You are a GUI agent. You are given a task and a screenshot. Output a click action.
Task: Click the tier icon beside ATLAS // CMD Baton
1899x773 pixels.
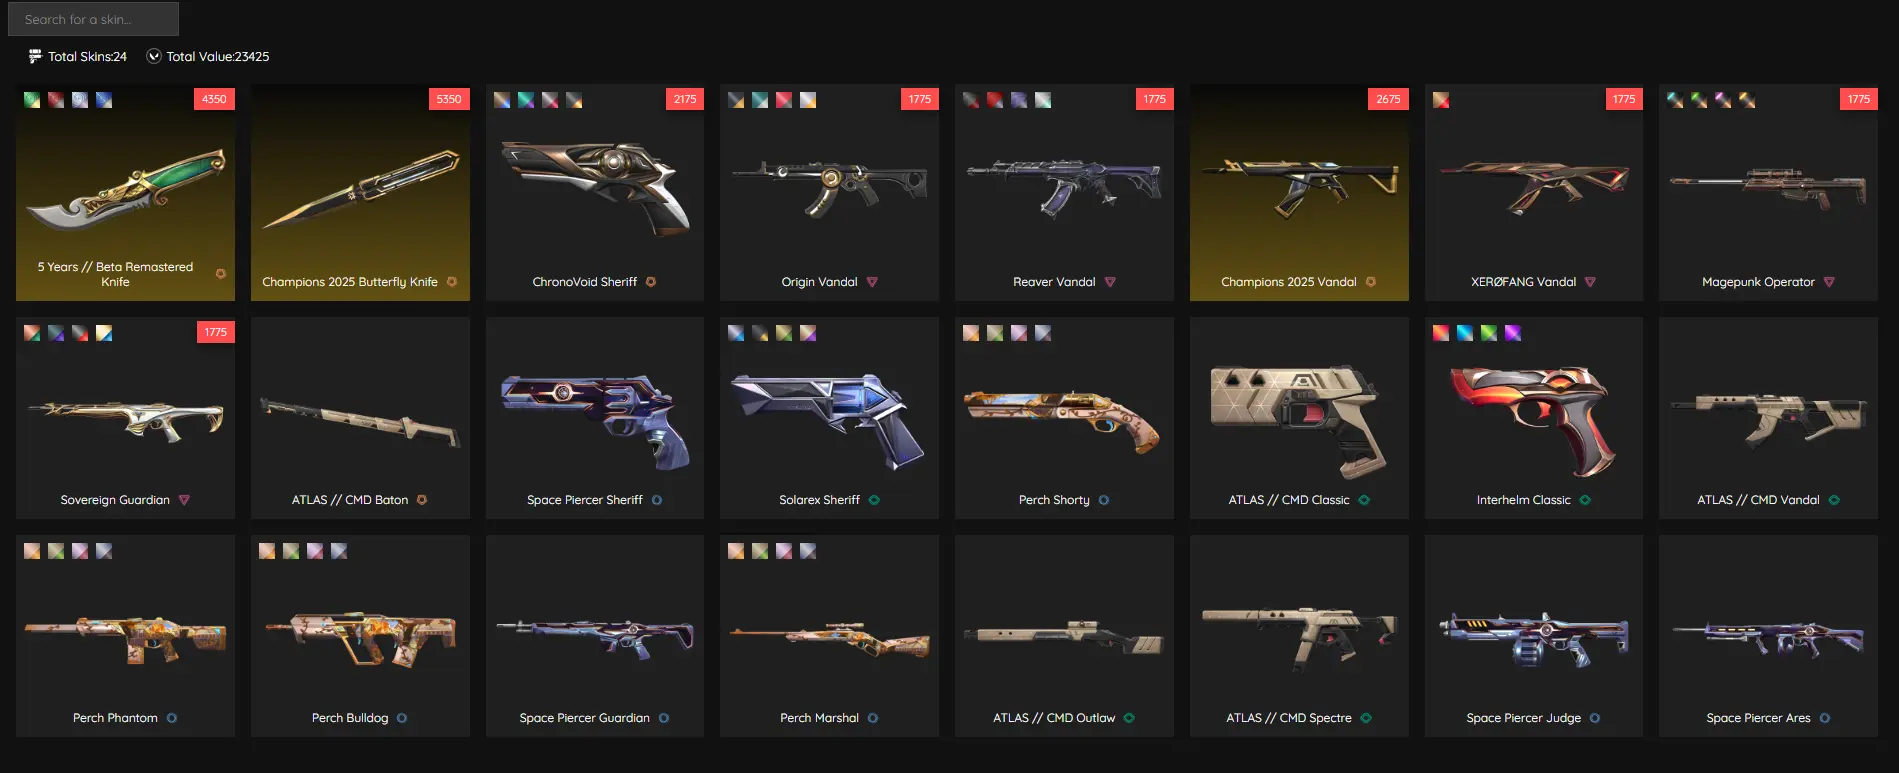click(x=422, y=500)
